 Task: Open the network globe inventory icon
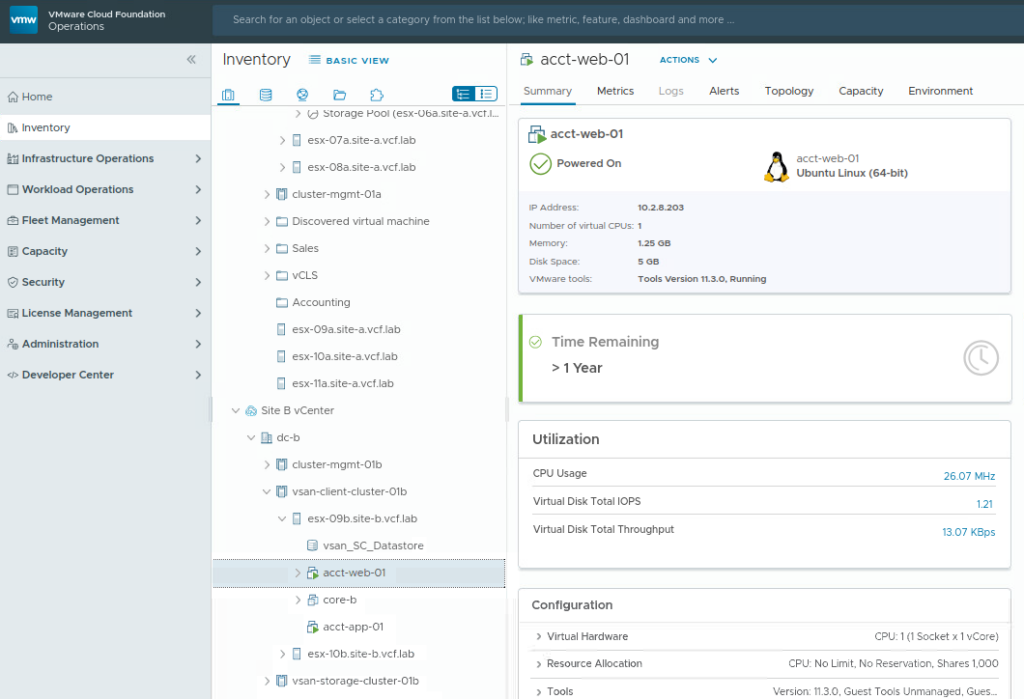click(302, 95)
